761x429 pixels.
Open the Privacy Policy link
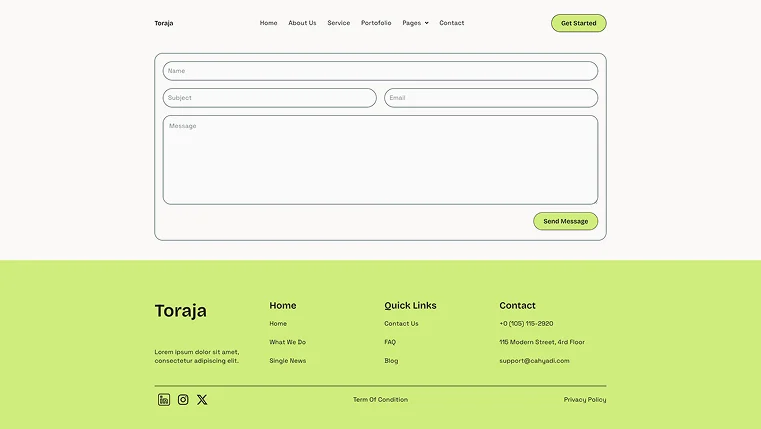click(585, 399)
